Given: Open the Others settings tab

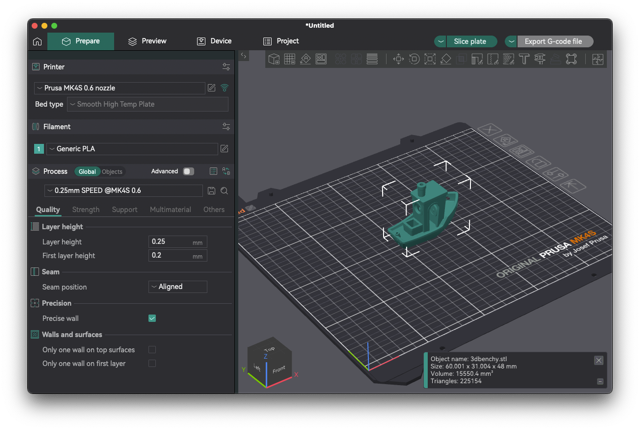Looking at the screenshot, I should [214, 209].
